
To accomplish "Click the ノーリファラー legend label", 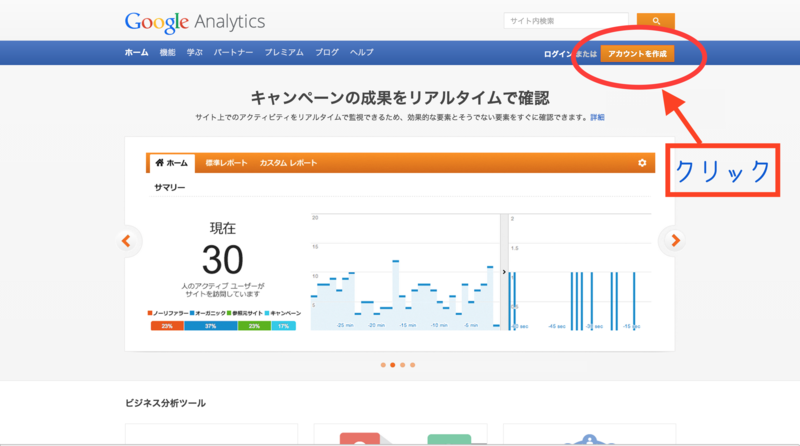I will [x=170, y=313].
